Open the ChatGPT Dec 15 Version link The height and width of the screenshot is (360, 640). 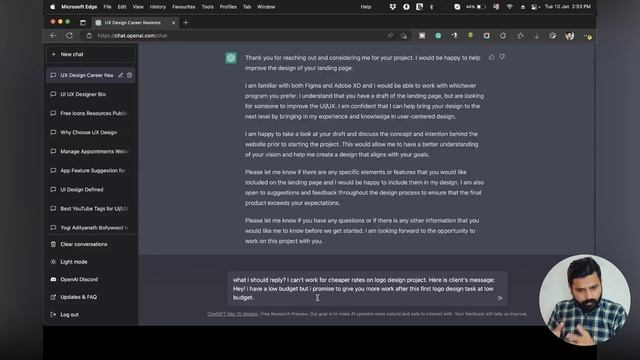point(233,314)
